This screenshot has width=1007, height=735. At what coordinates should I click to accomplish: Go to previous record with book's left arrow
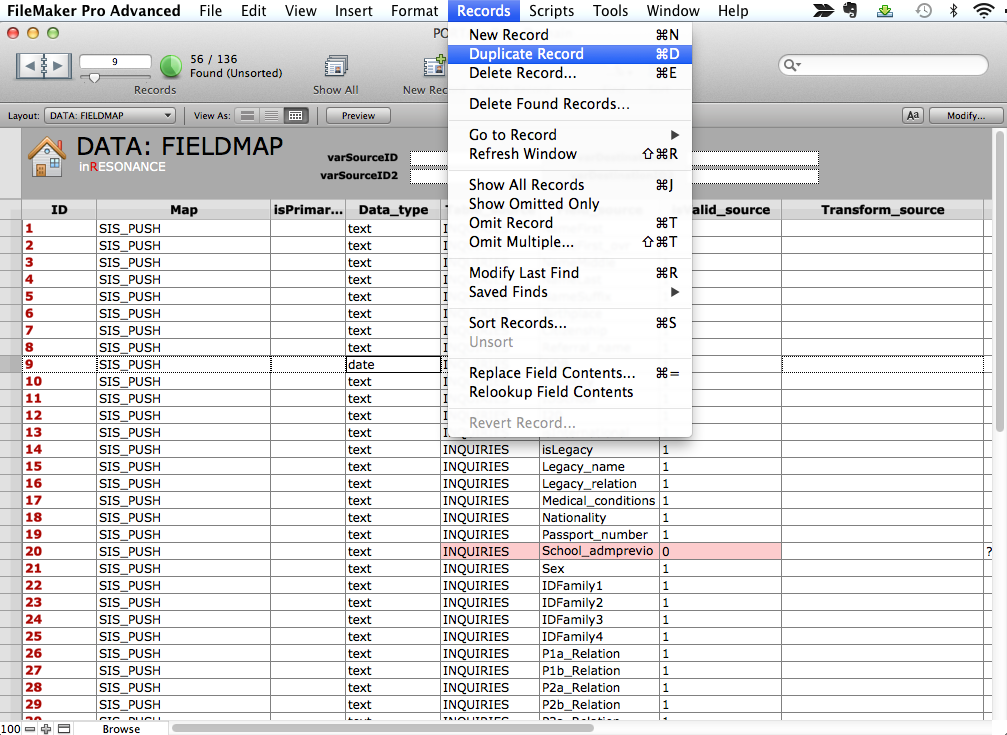click(30, 66)
